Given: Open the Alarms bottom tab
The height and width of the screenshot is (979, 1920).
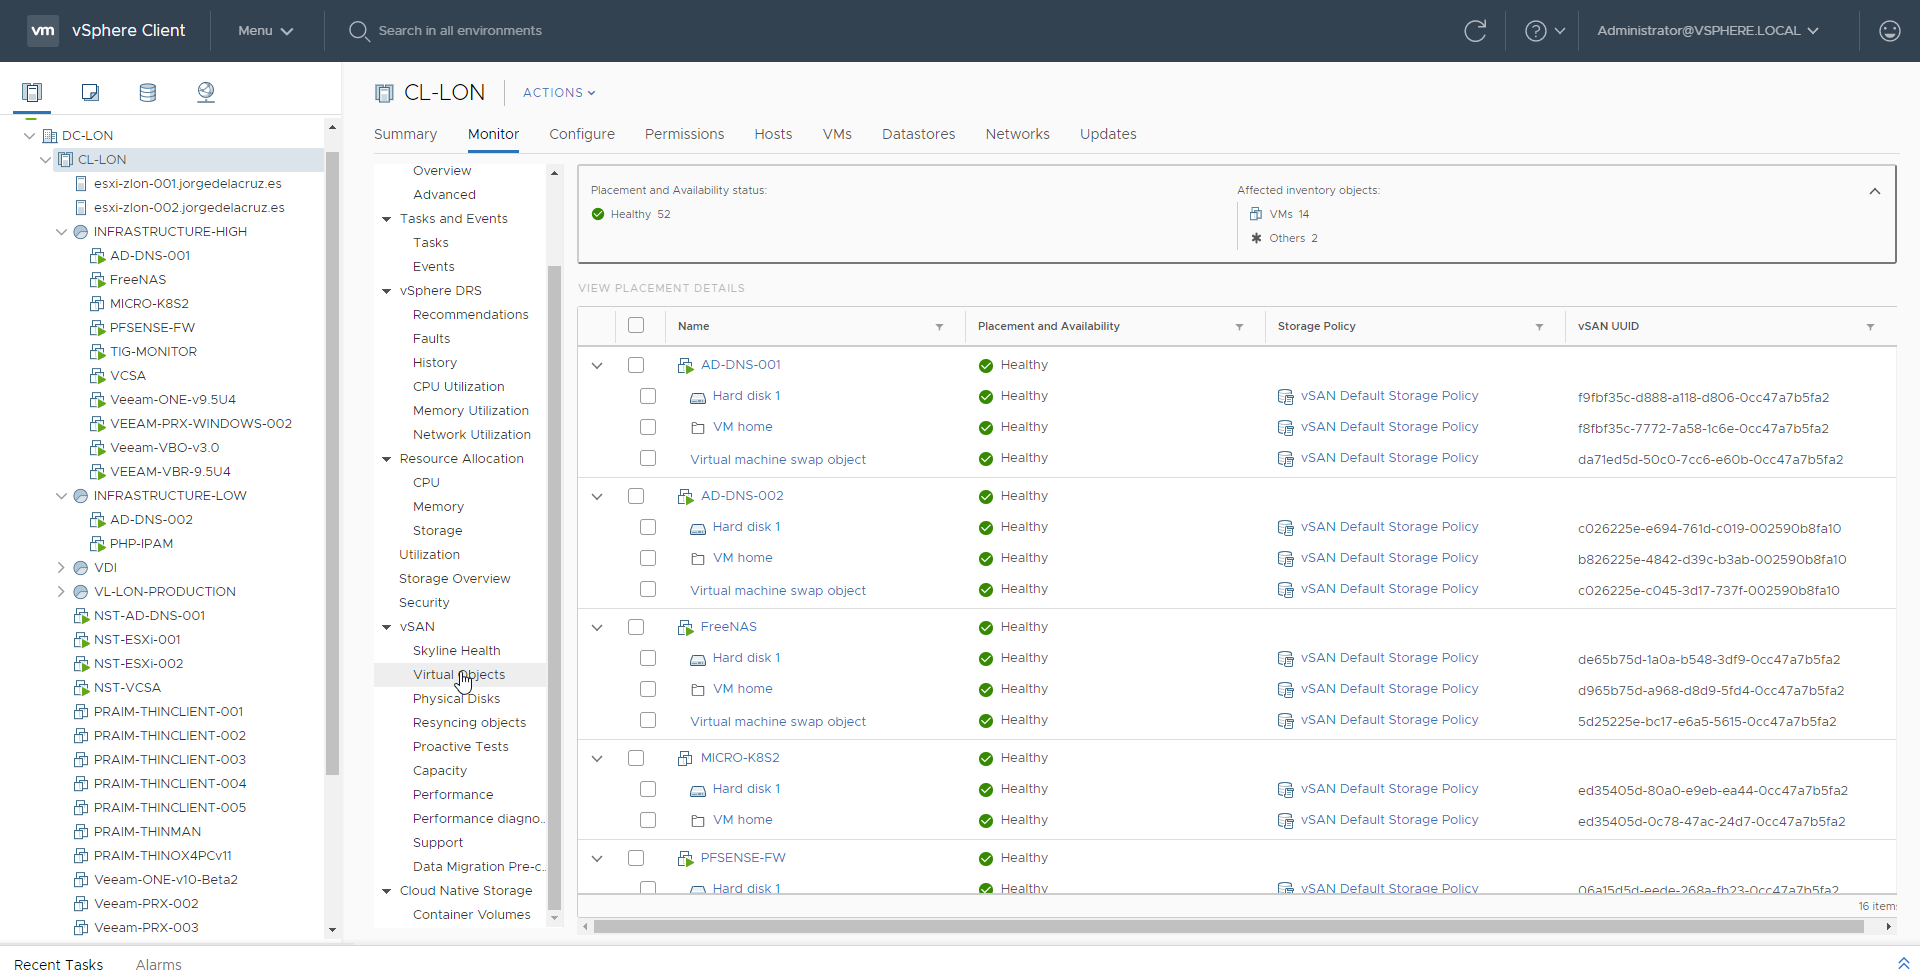Looking at the screenshot, I should point(159,965).
